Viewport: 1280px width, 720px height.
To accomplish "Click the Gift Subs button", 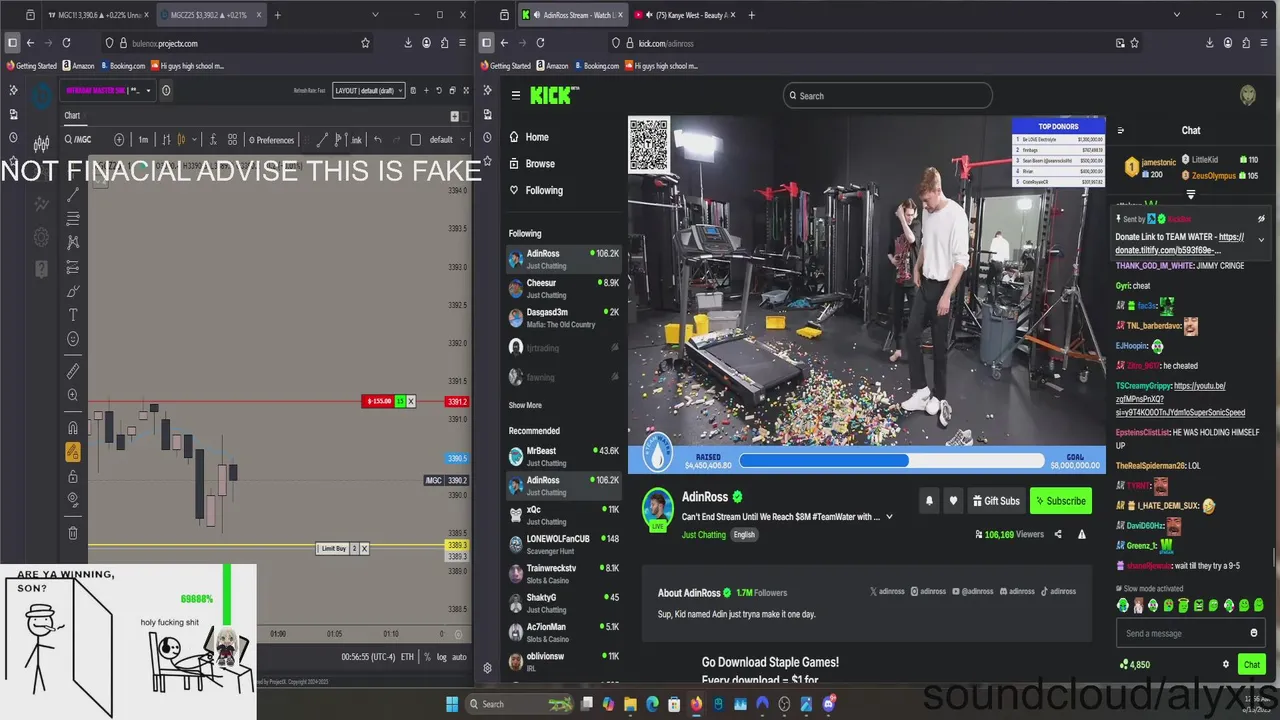I will pos(996,501).
